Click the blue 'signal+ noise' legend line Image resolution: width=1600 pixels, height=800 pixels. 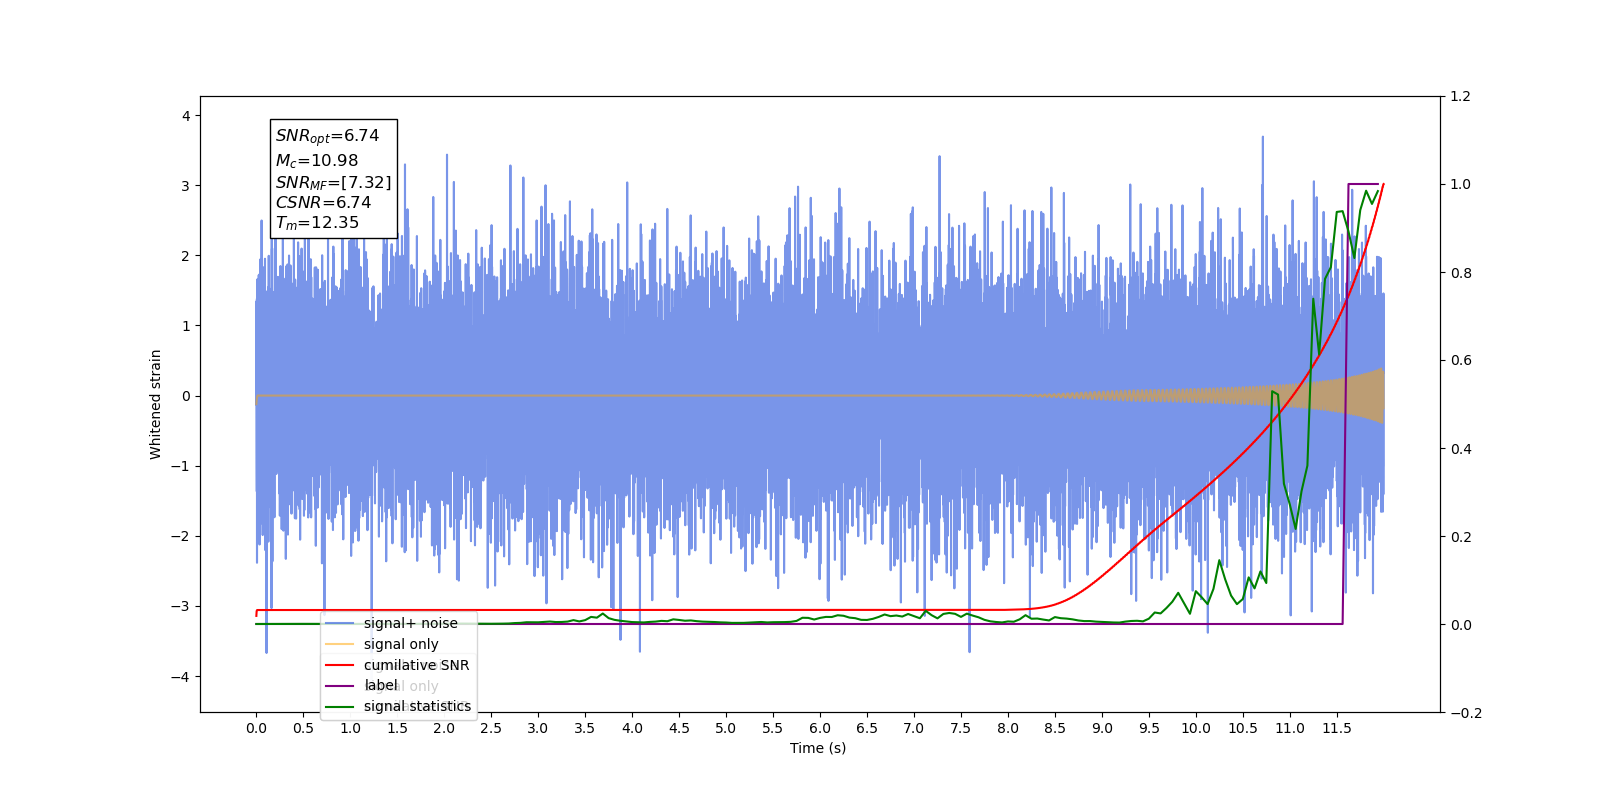[x=340, y=623]
